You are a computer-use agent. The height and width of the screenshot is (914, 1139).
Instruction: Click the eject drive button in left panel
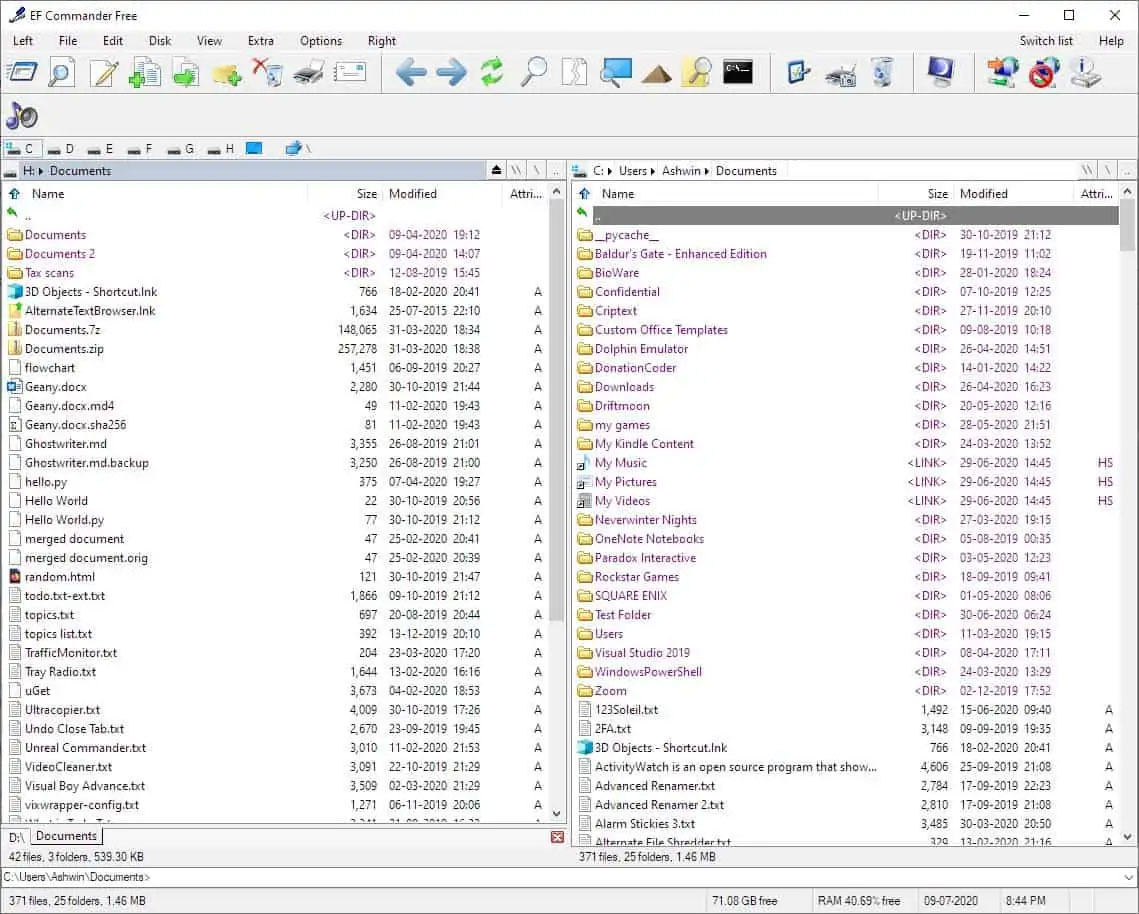[x=496, y=170]
